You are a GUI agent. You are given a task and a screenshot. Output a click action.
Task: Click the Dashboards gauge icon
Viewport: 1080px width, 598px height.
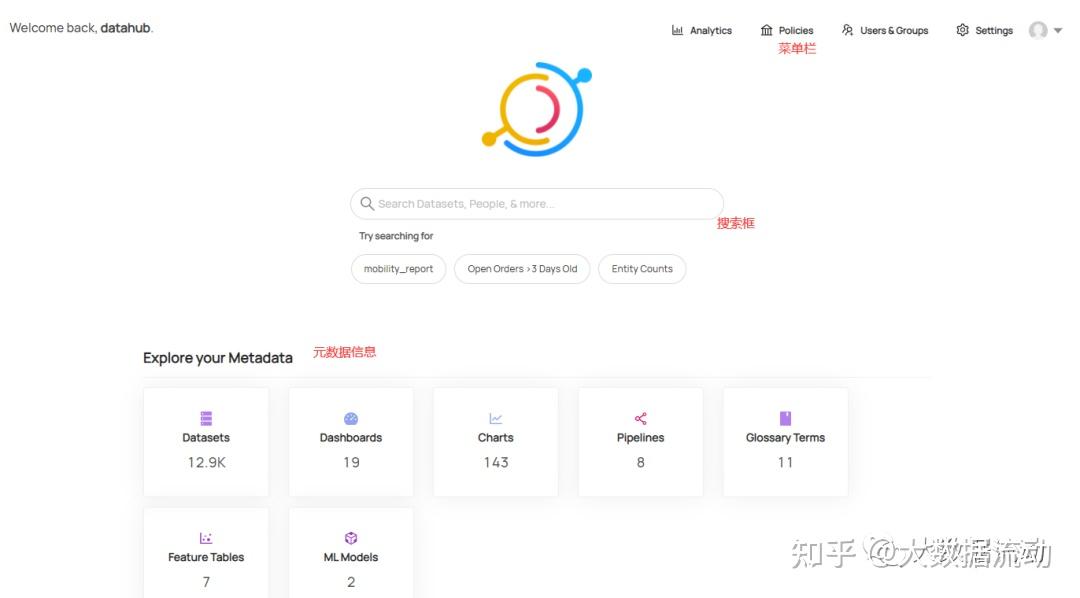click(351, 418)
